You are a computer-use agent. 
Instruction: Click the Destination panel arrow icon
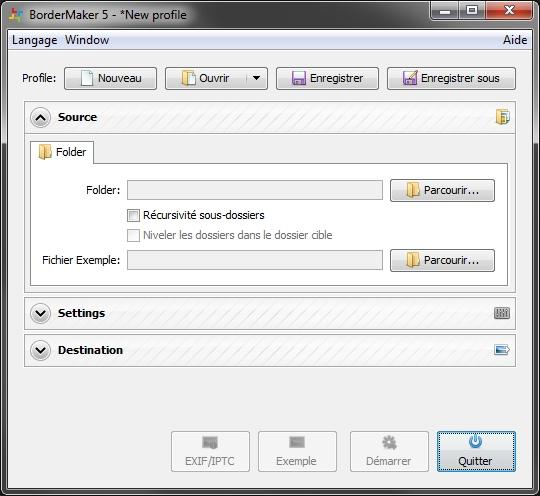click(502, 350)
